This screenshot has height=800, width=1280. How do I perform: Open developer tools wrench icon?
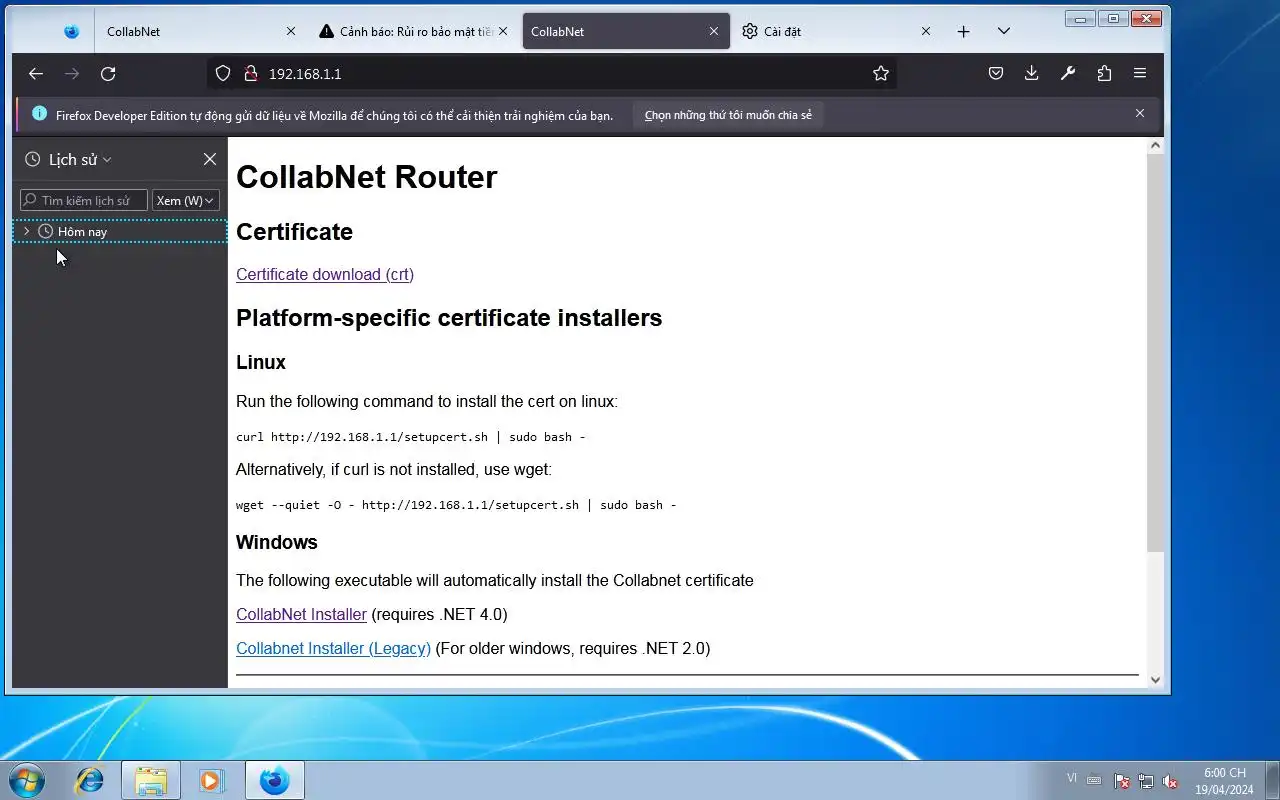click(1068, 73)
